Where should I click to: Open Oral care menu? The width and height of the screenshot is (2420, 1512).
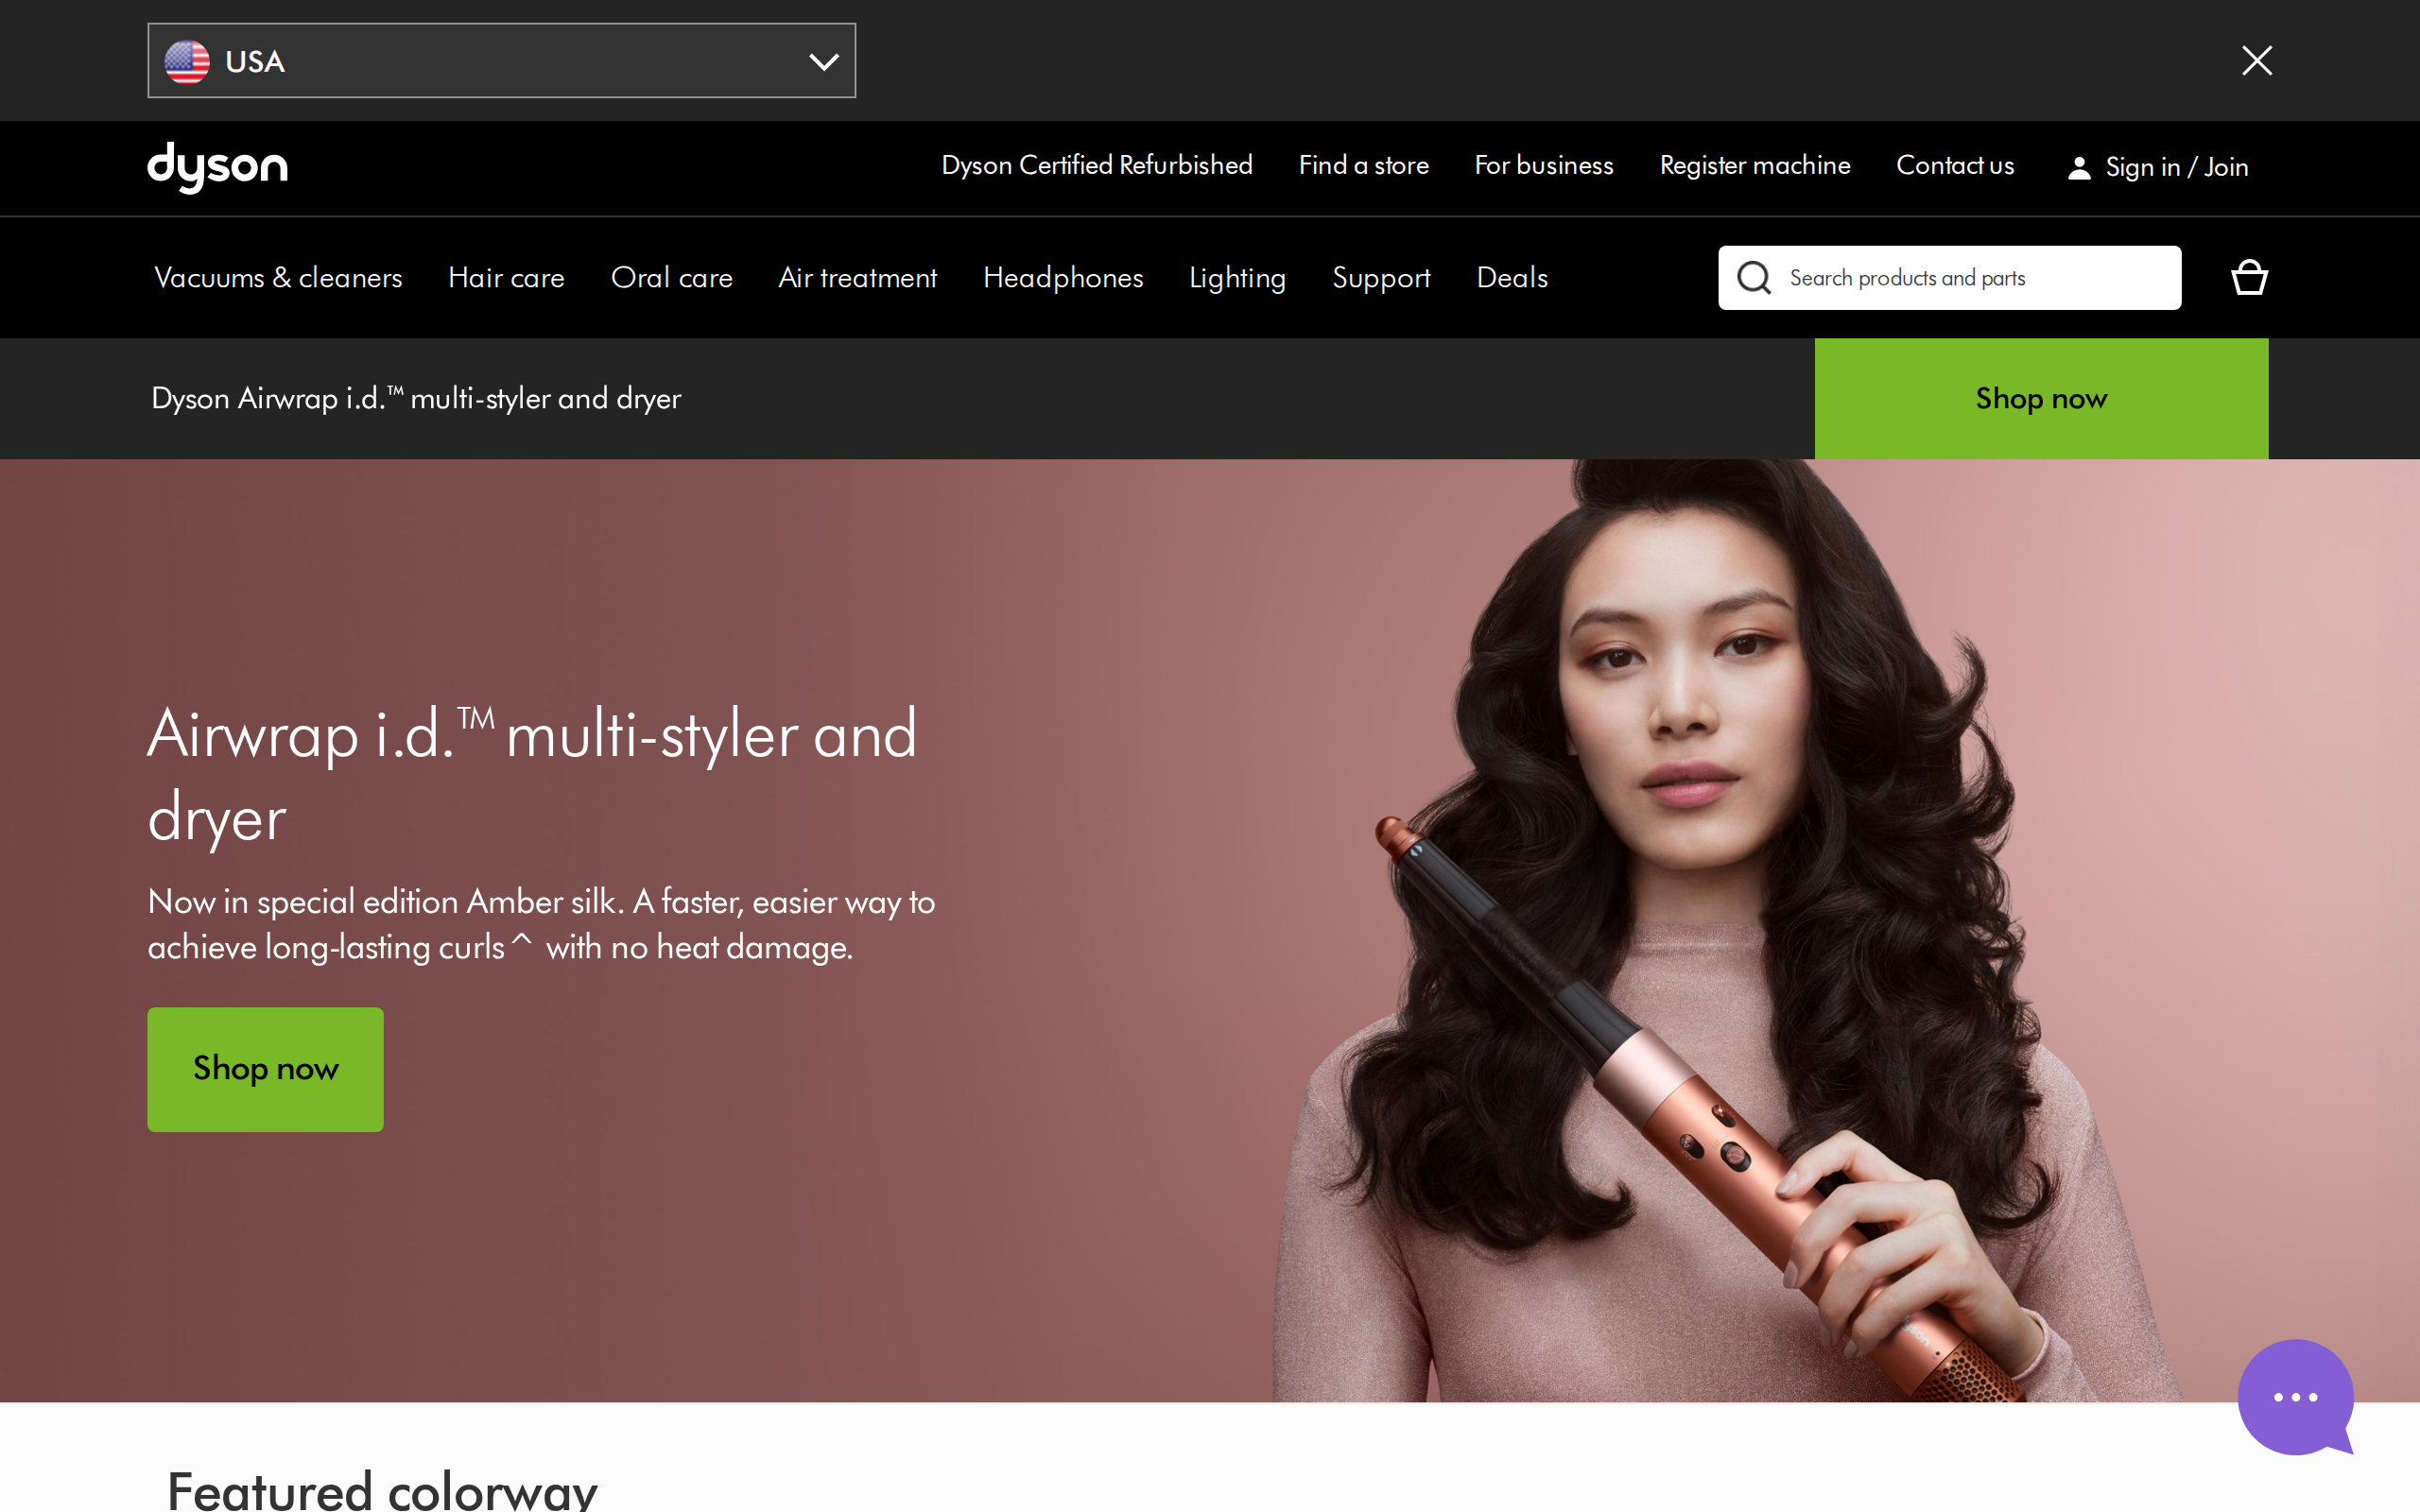pos(671,278)
